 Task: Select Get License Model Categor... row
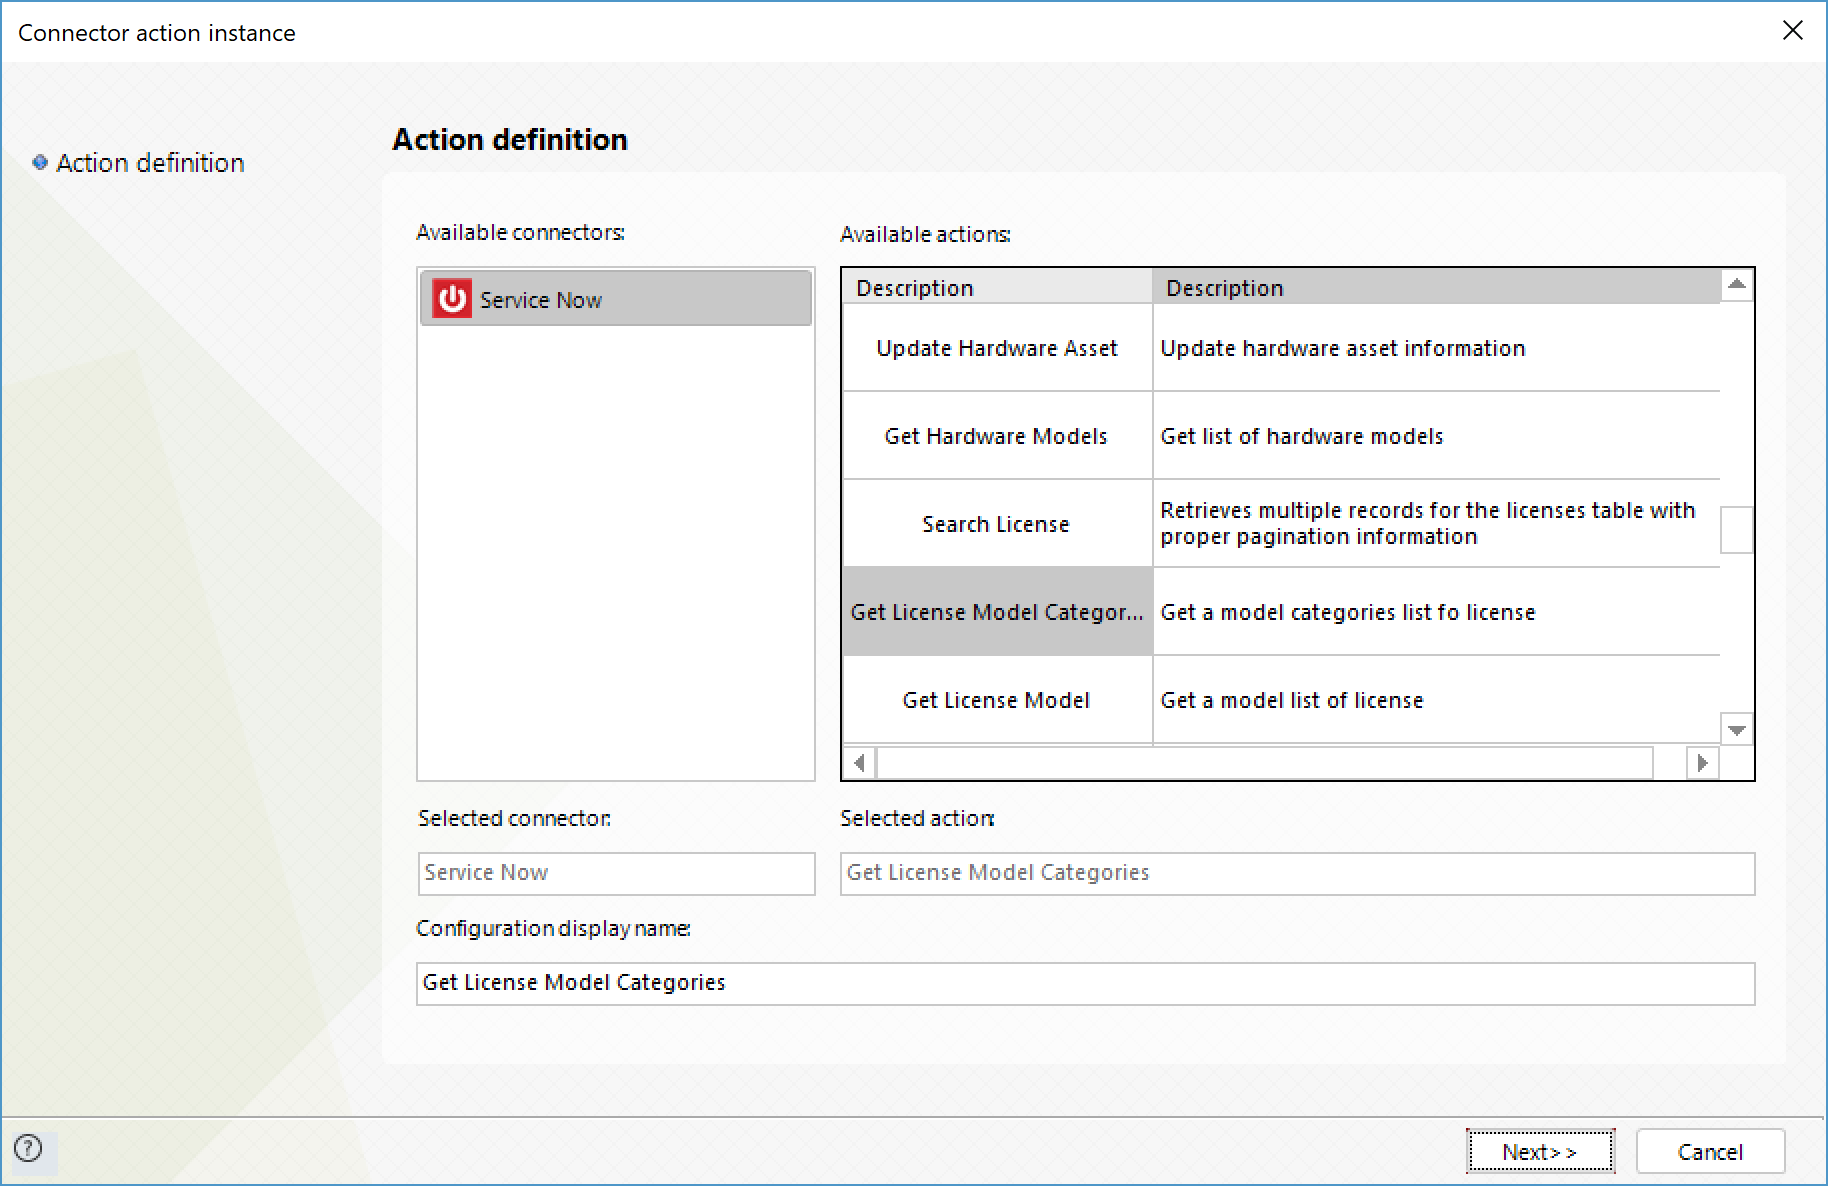[x=997, y=612]
